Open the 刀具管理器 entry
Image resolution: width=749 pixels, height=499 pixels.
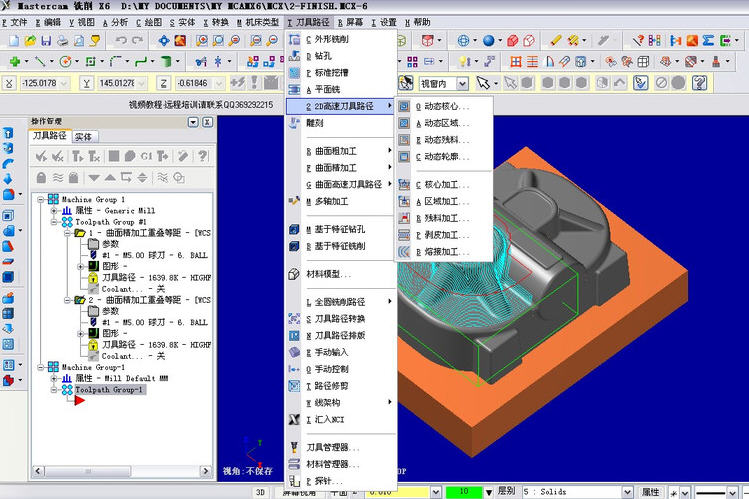(x=332, y=447)
